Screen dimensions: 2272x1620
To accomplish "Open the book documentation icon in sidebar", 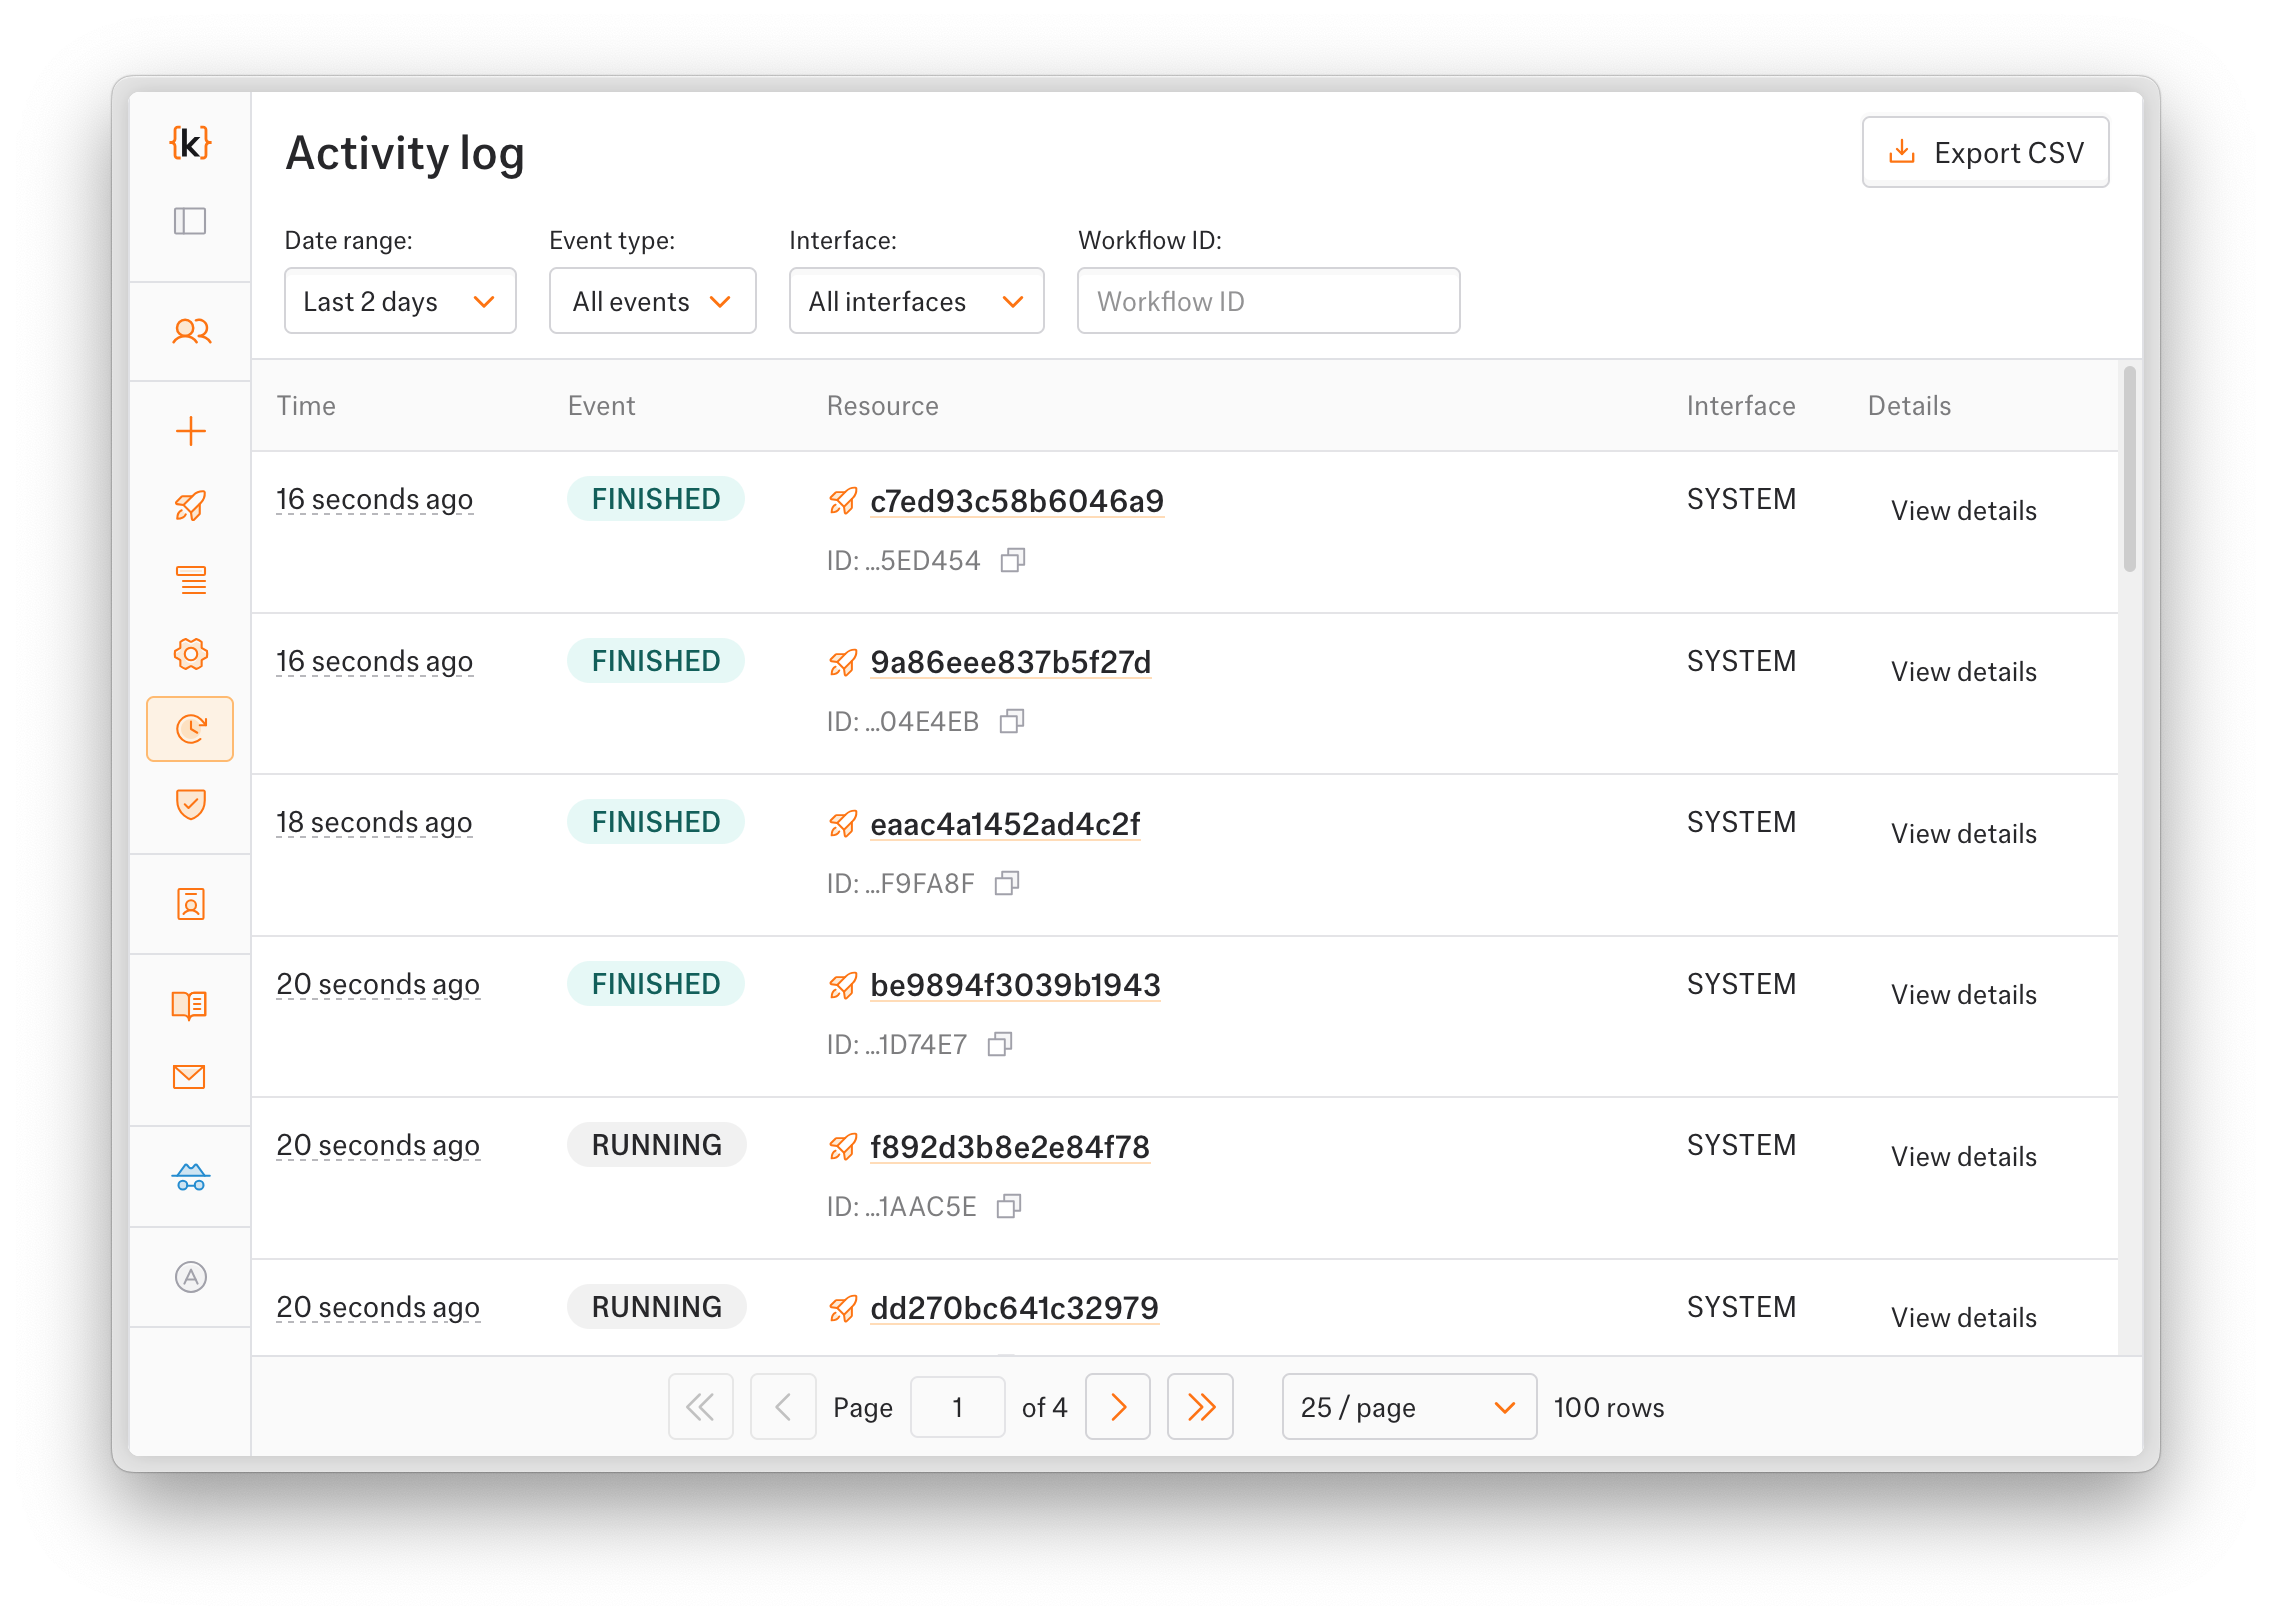I will click(x=190, y=1004).
